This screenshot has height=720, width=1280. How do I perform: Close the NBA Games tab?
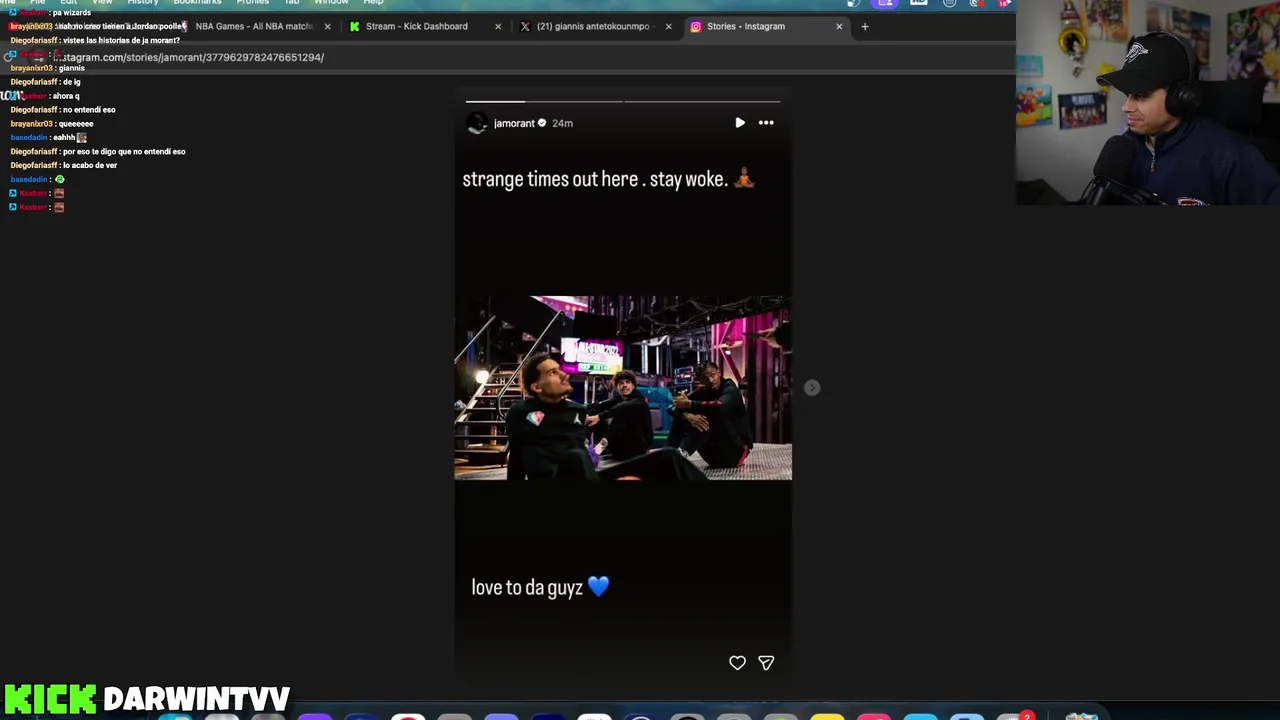pyautogui.click(x=327, y=26)
